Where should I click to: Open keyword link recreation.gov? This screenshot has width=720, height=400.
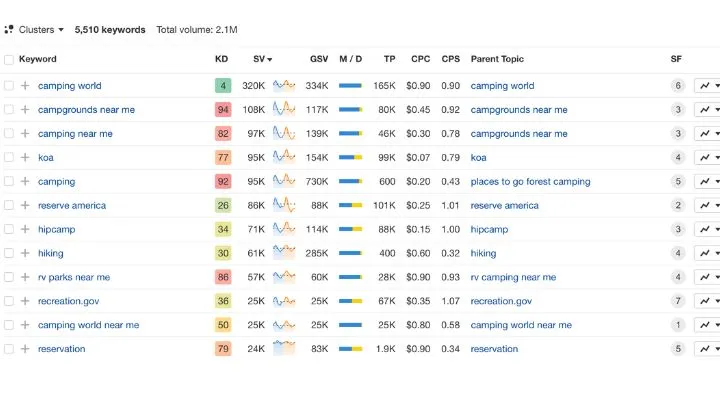(68, 301)
